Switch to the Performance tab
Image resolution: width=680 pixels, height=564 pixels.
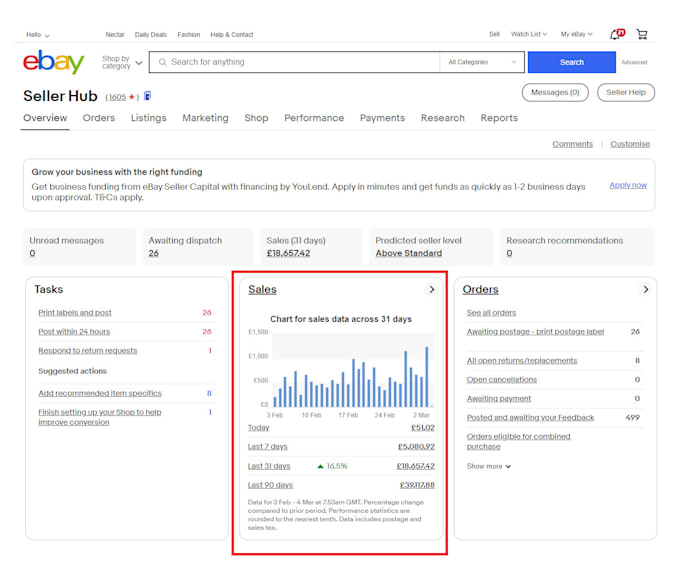314,118
